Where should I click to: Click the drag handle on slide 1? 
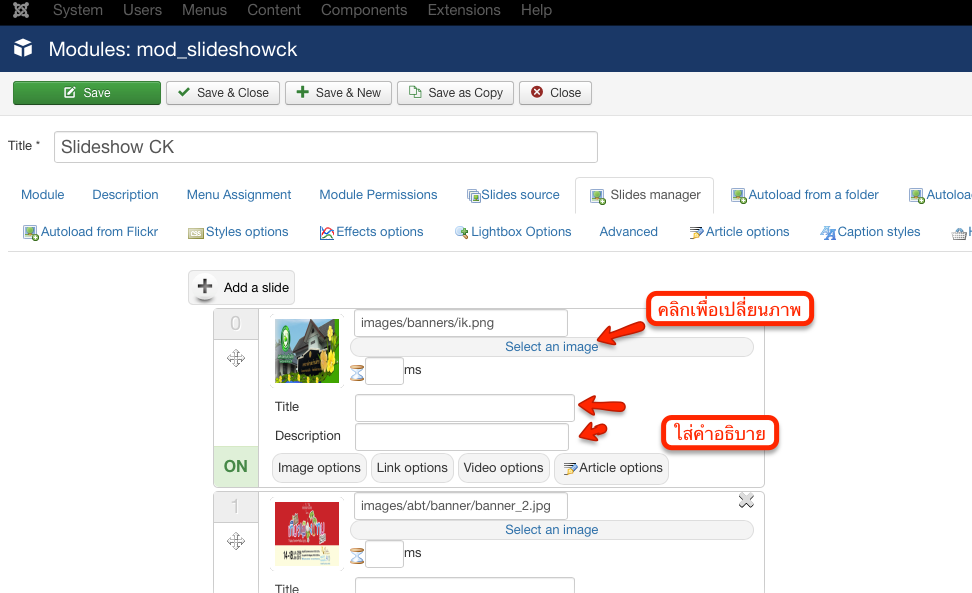coord(236,541)
